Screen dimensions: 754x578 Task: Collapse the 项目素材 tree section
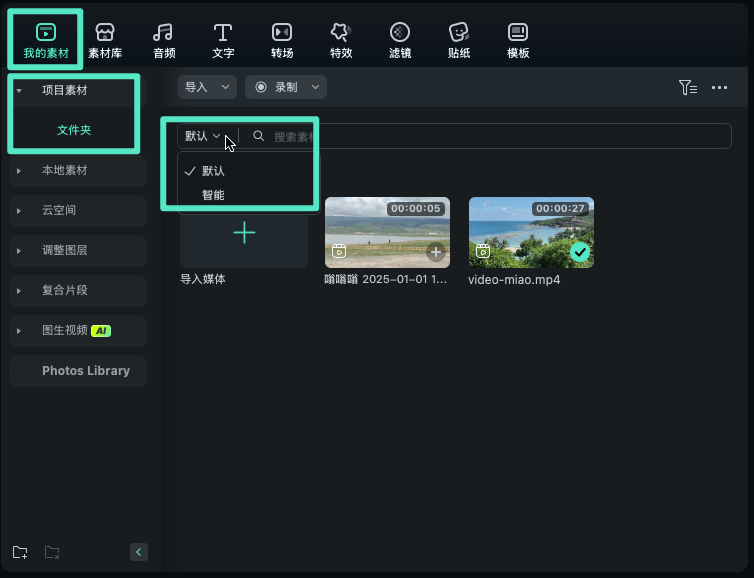pos(19,90)
